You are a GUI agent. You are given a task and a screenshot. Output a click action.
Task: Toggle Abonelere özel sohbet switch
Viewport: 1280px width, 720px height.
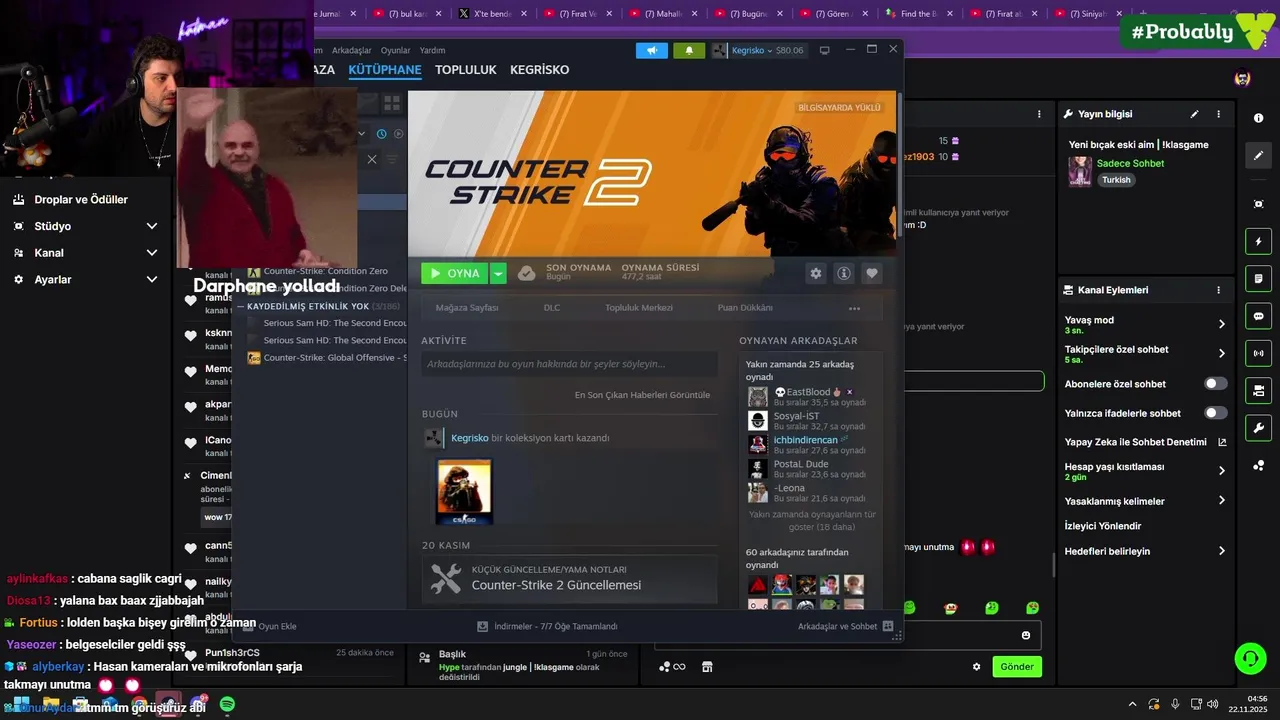1216,384
